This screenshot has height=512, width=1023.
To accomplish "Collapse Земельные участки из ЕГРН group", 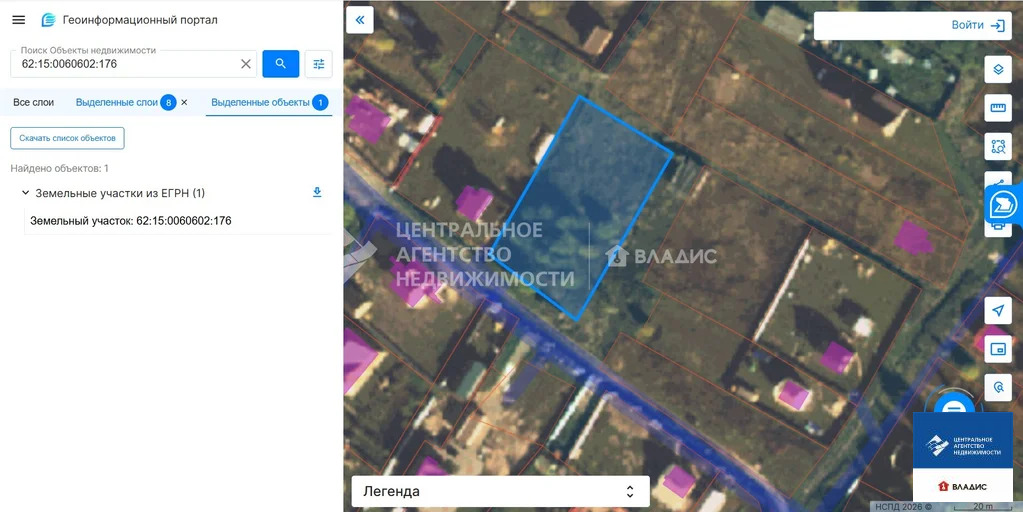I will tap(25, 193).
